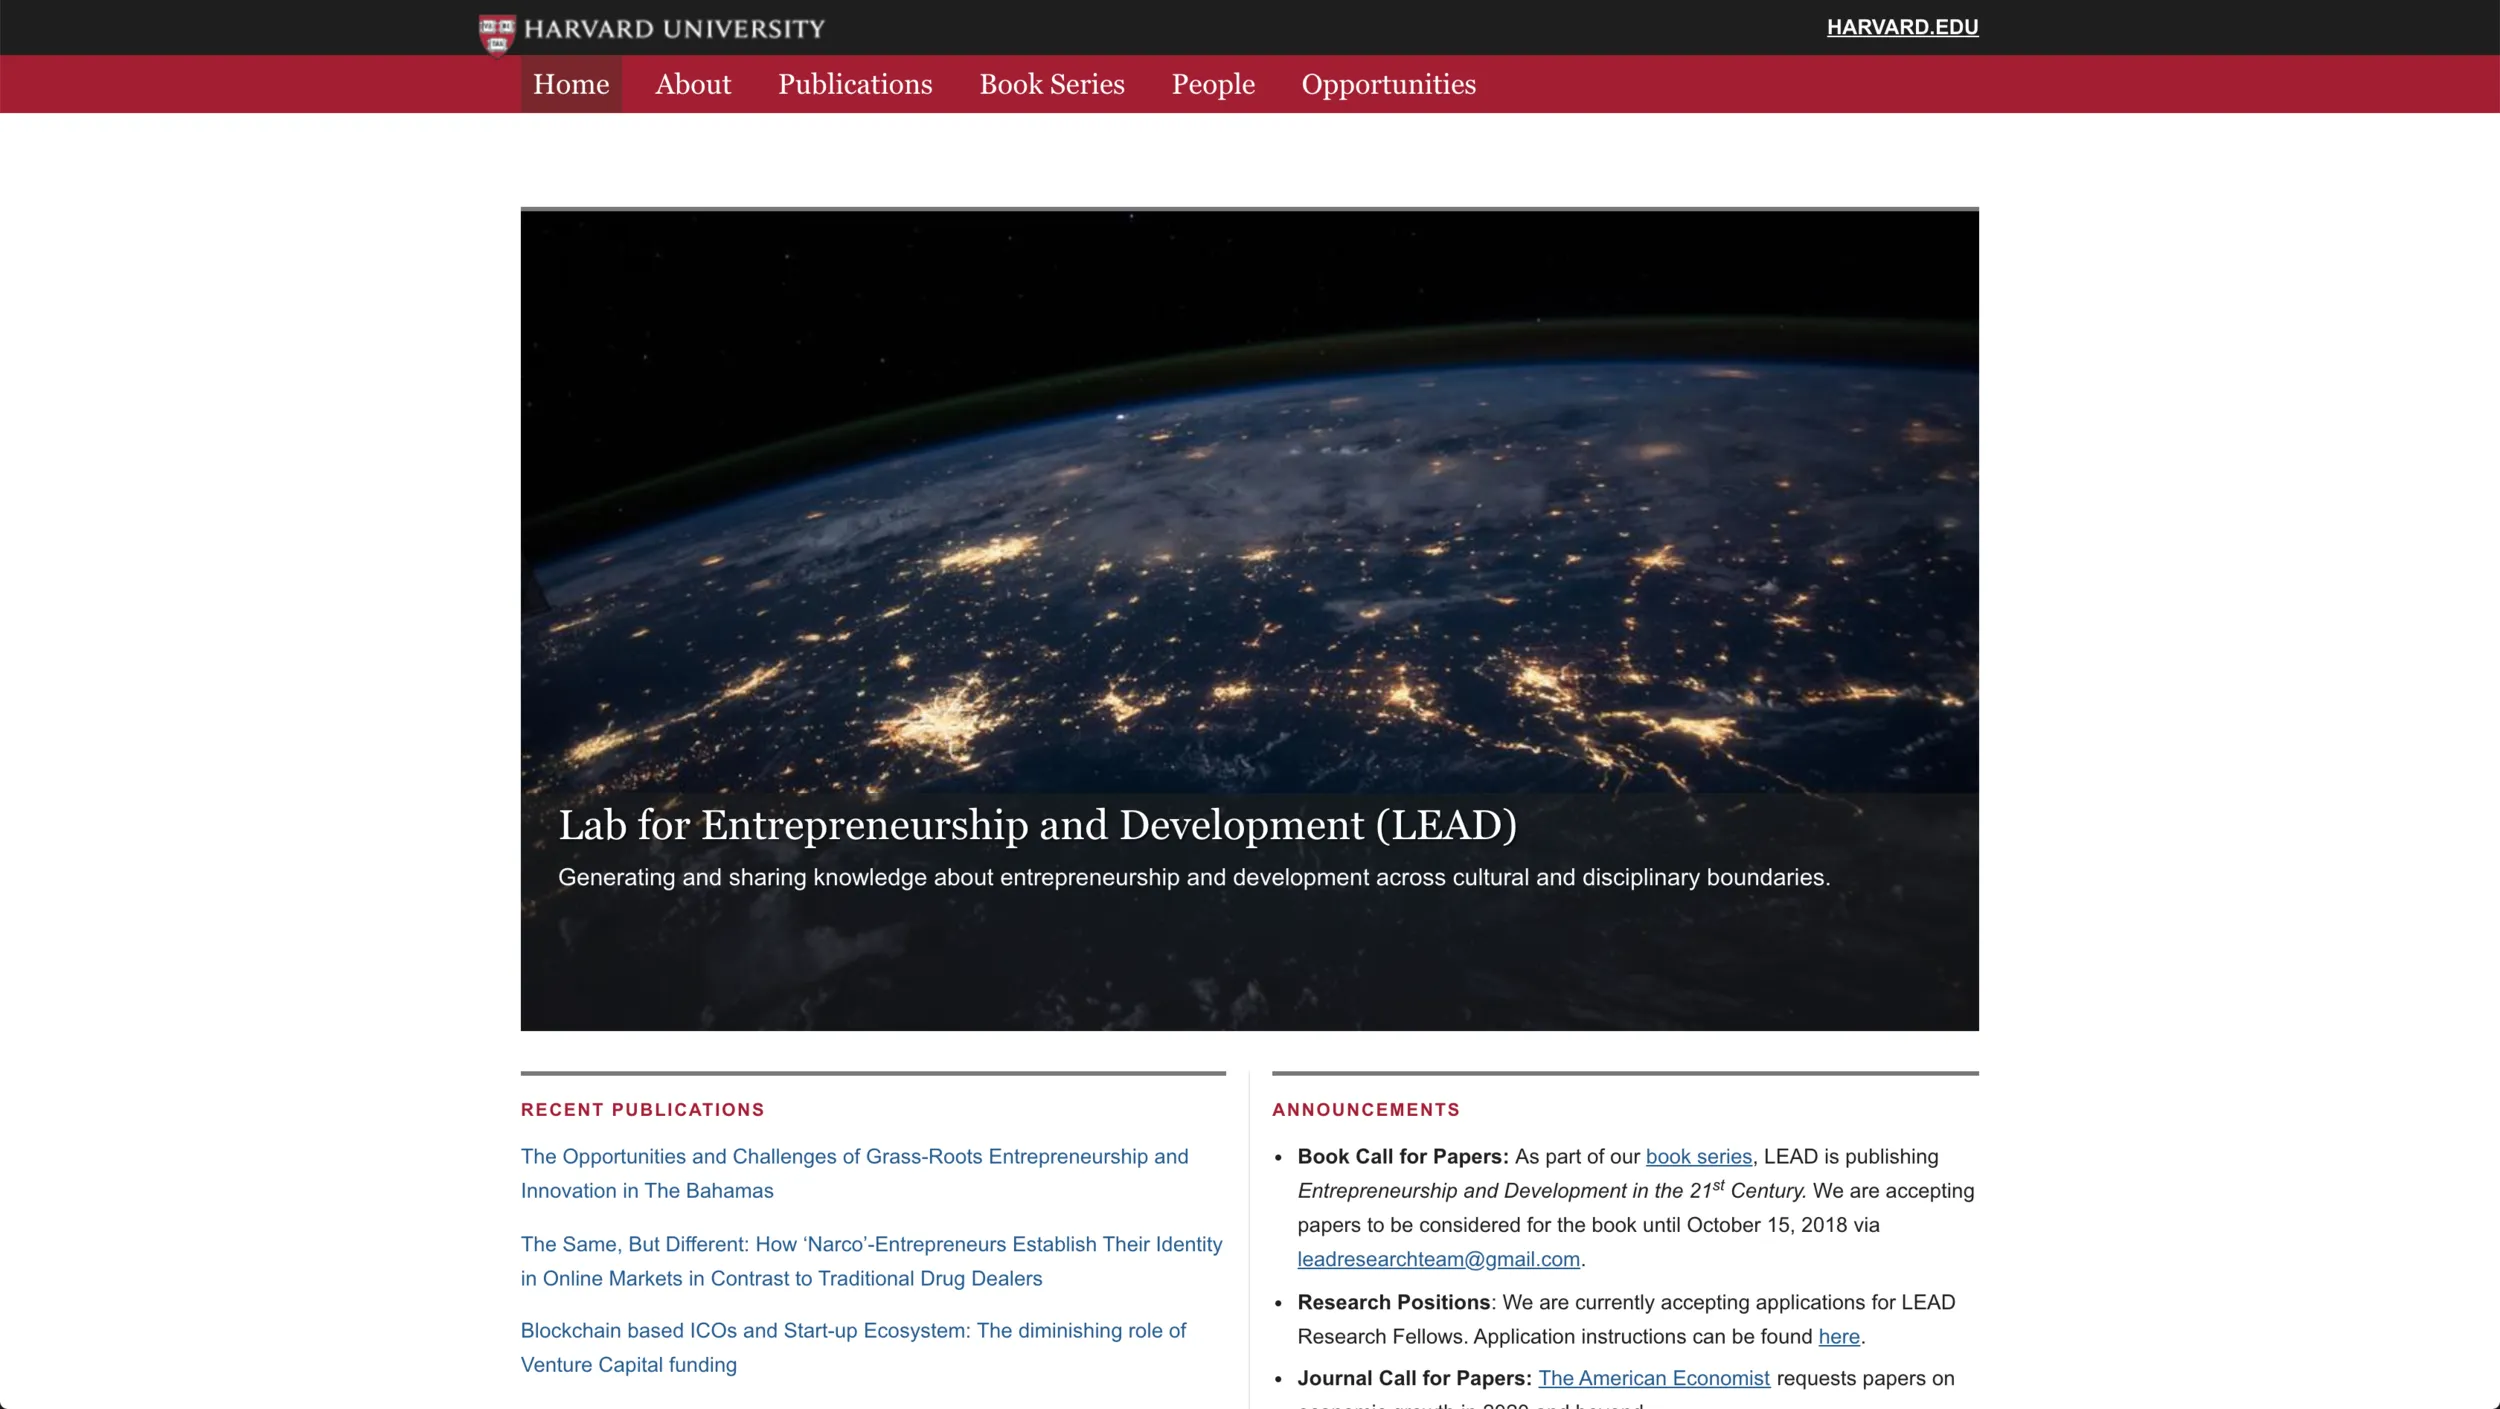The height and width of the screenshot is (1409, 2500).
Task: Open the Narco-Entrepreneurs identity publication link
Action: 871,1261
